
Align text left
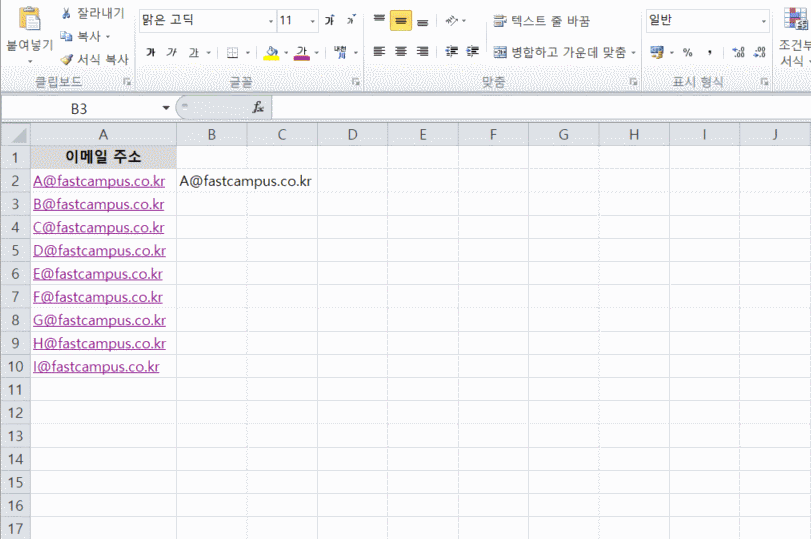click(x=379, y=51)
